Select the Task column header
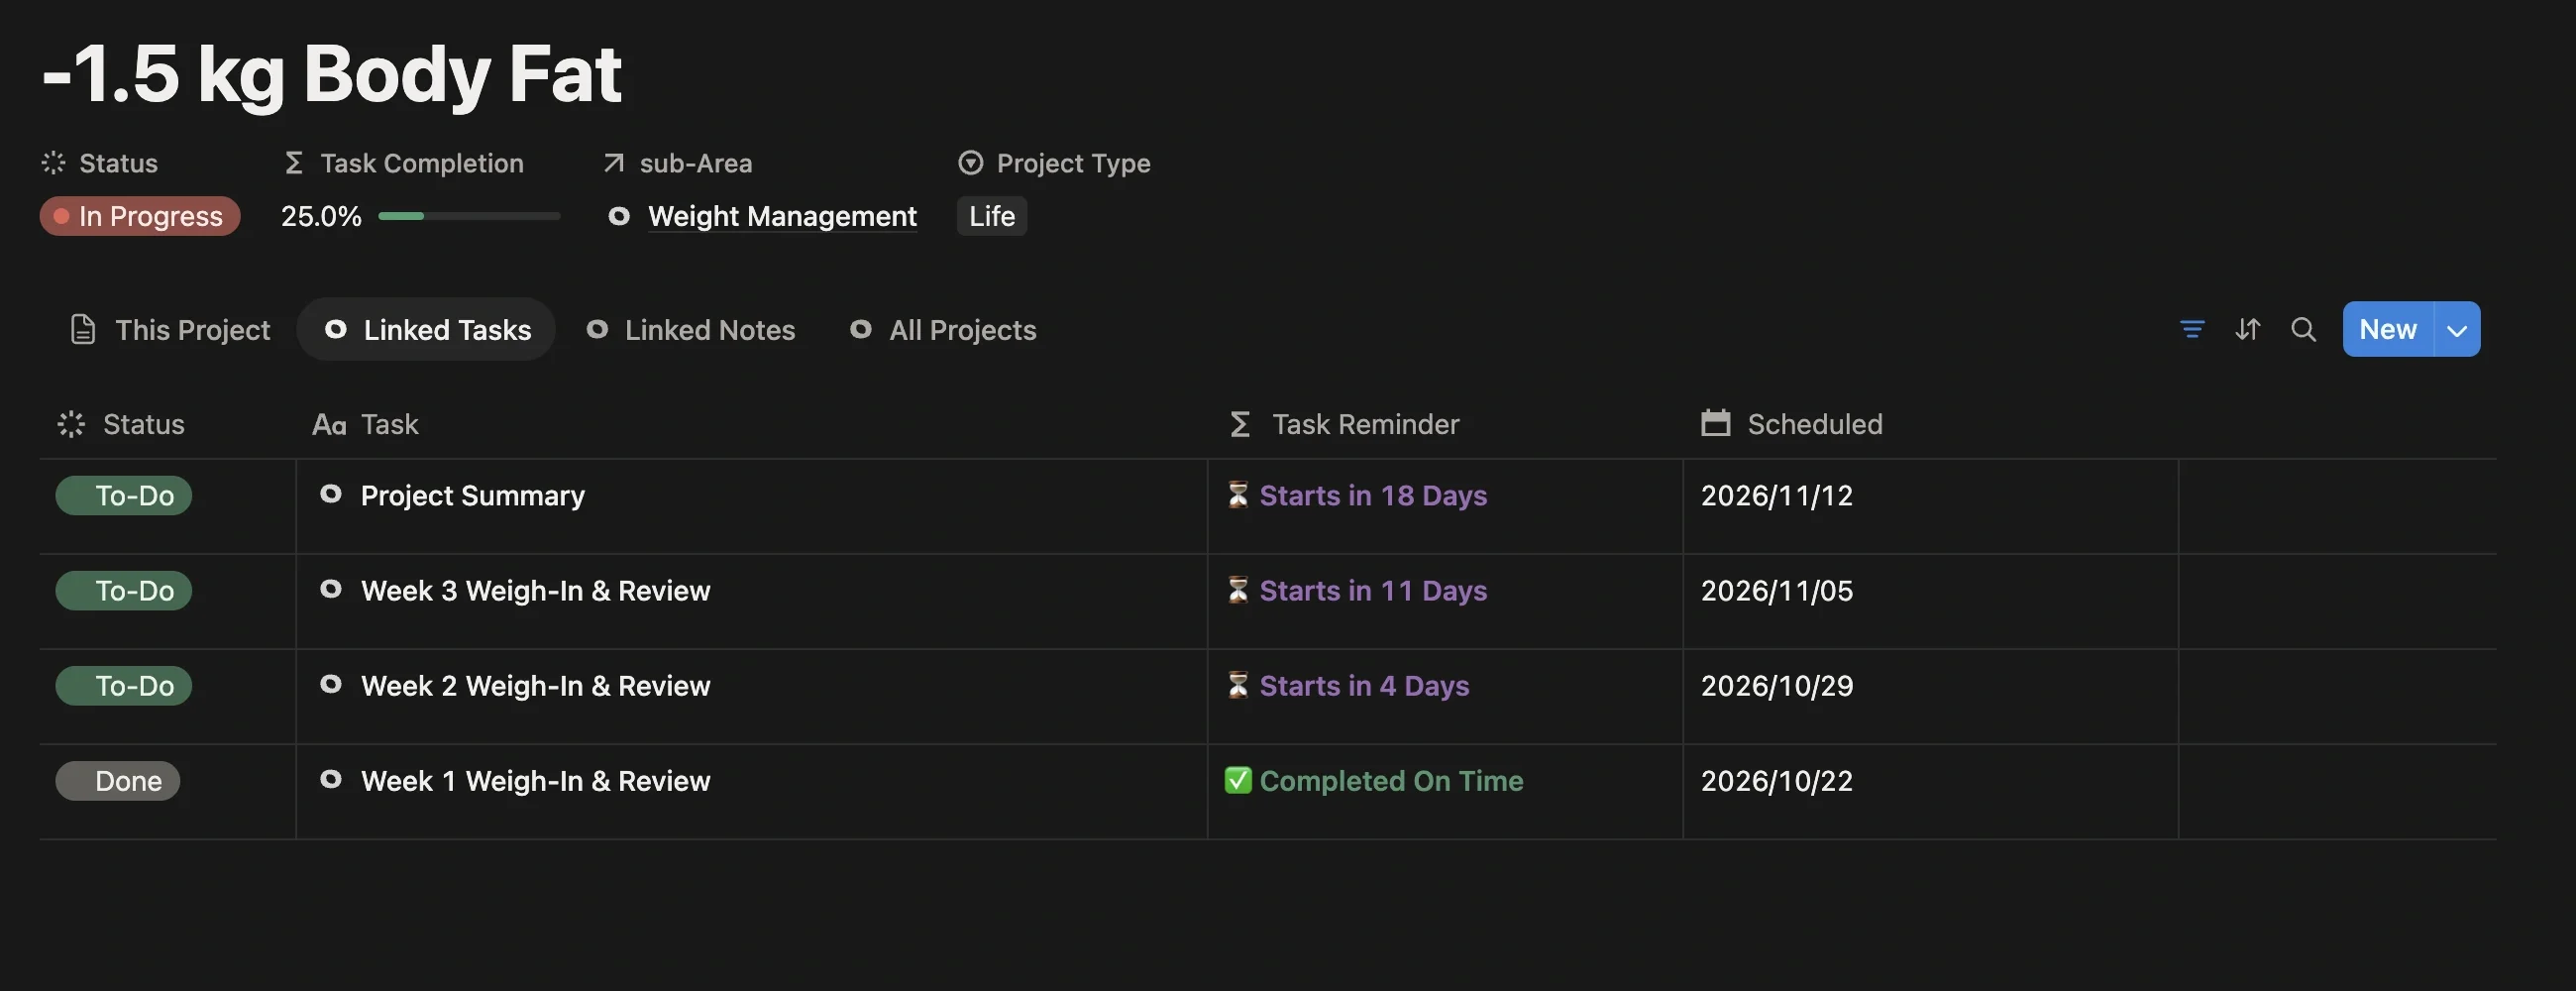Screen dimensions: 2576x991 (366, 424)
